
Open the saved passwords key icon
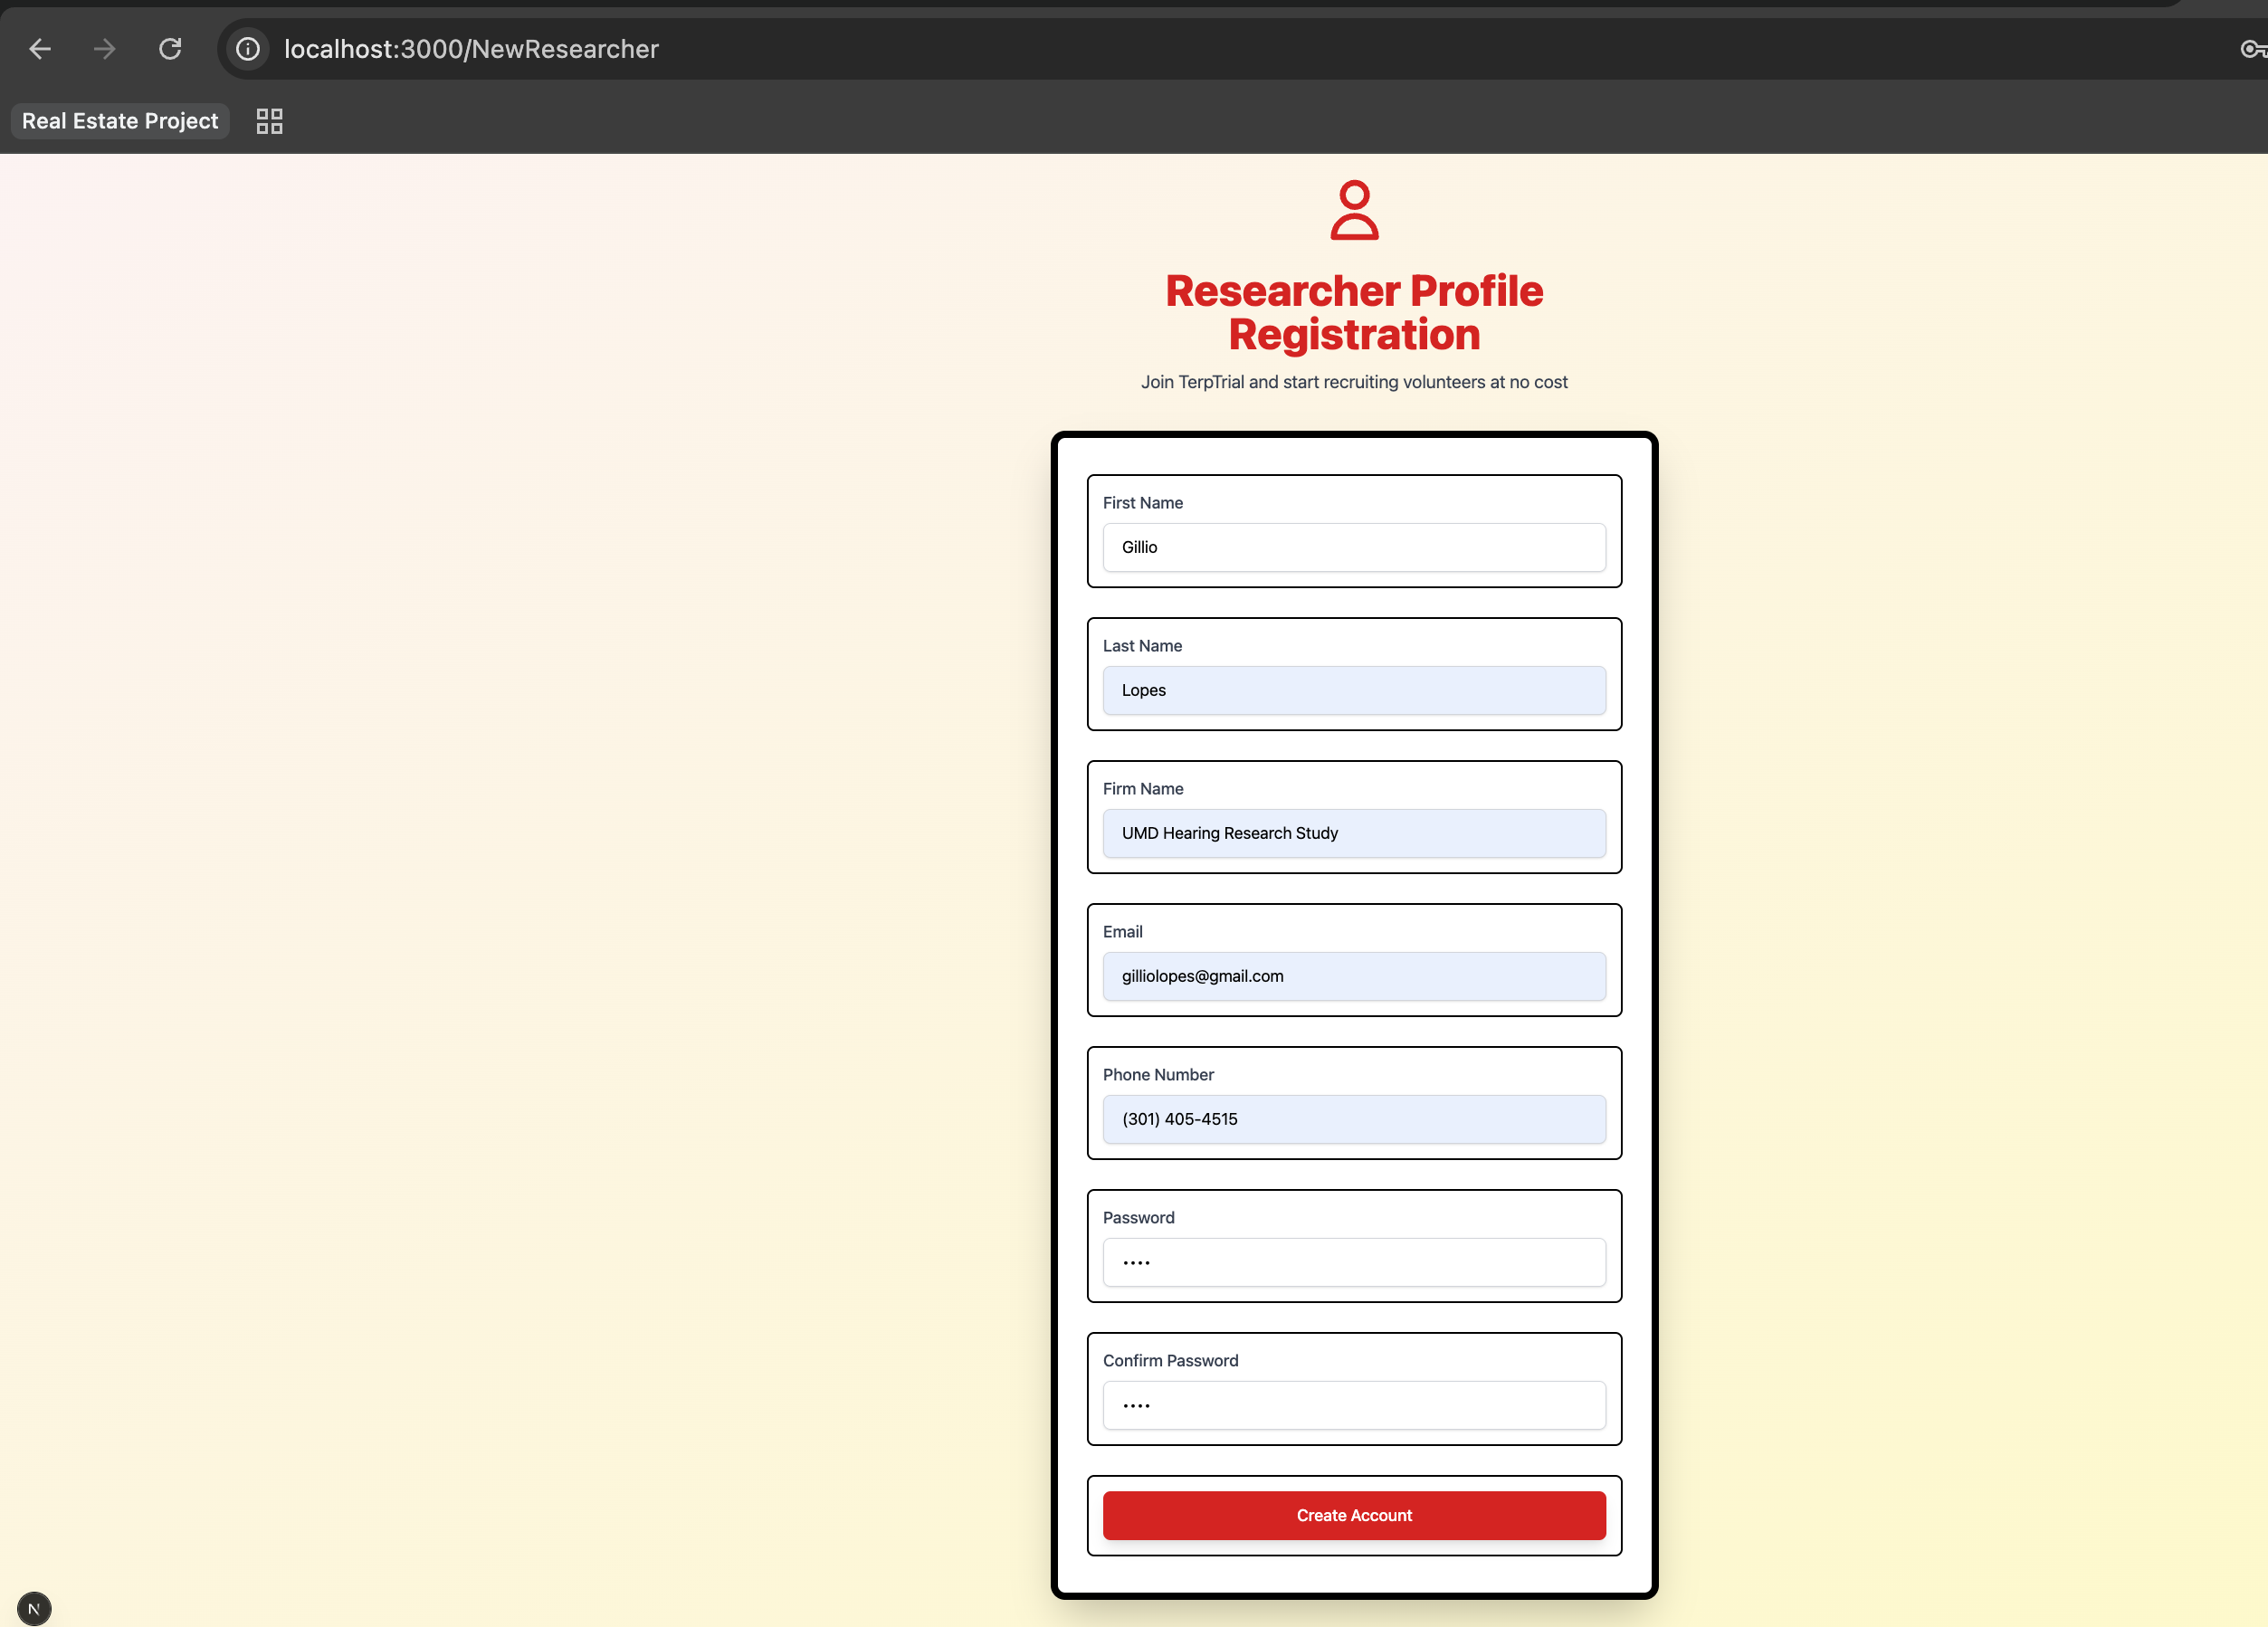tap(2252, 49)
